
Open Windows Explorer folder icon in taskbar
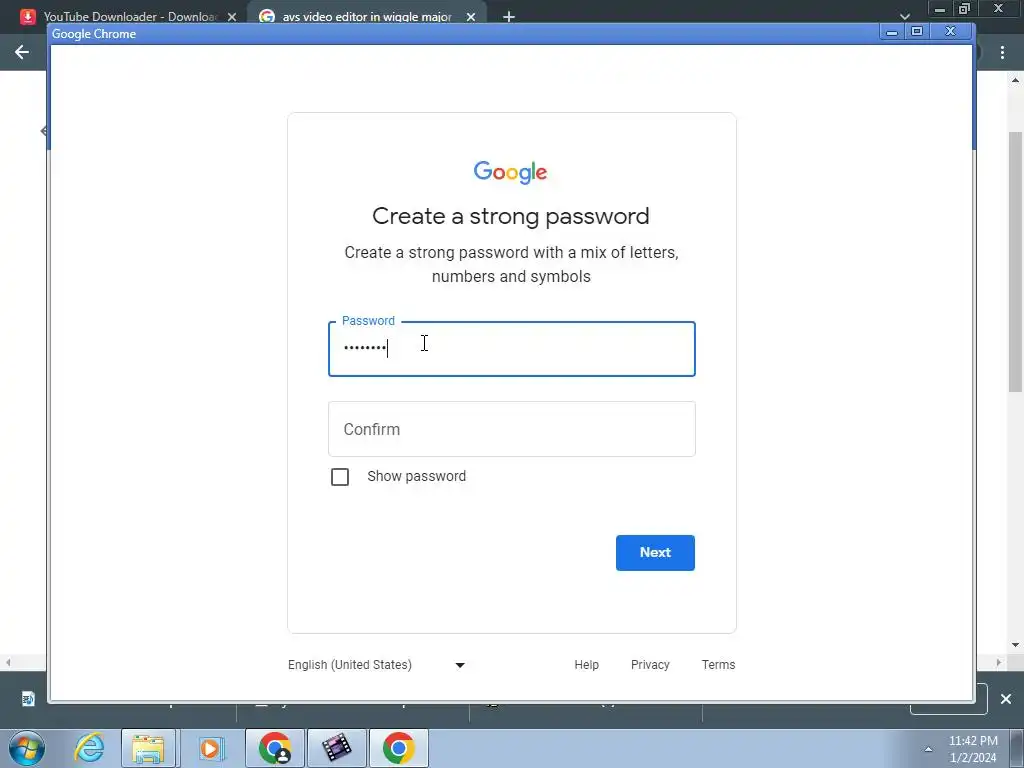[x=148, y=748]
